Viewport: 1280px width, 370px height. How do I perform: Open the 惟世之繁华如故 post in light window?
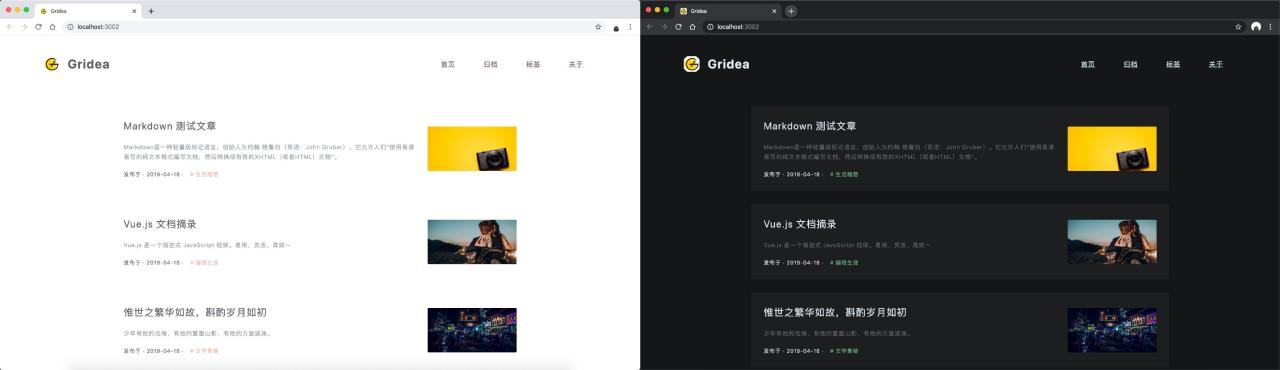point(195,312)
